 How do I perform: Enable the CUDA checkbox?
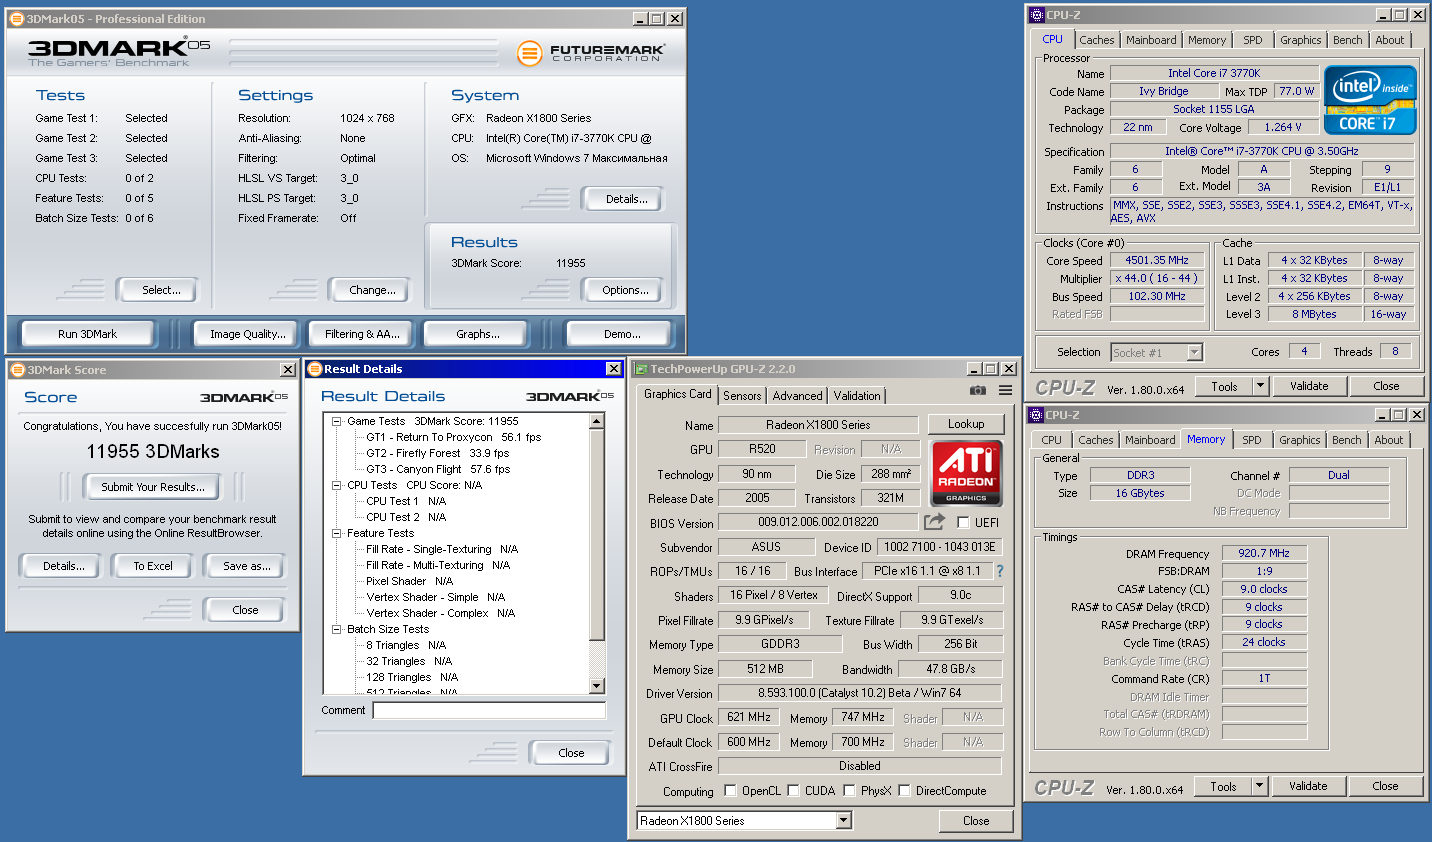tap(793, 790)
